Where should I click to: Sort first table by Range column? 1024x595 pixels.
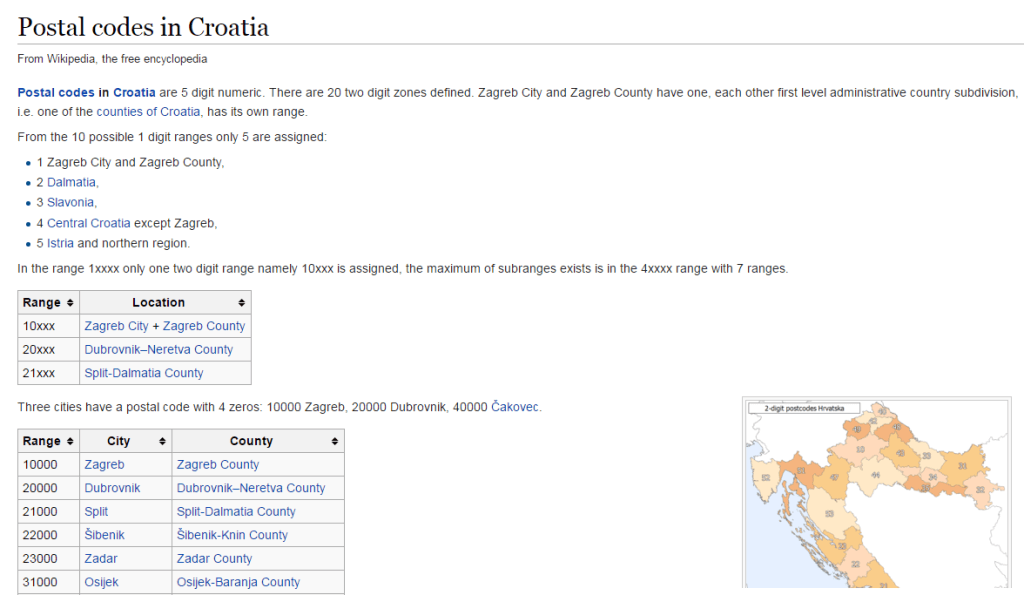pos(70,302)
